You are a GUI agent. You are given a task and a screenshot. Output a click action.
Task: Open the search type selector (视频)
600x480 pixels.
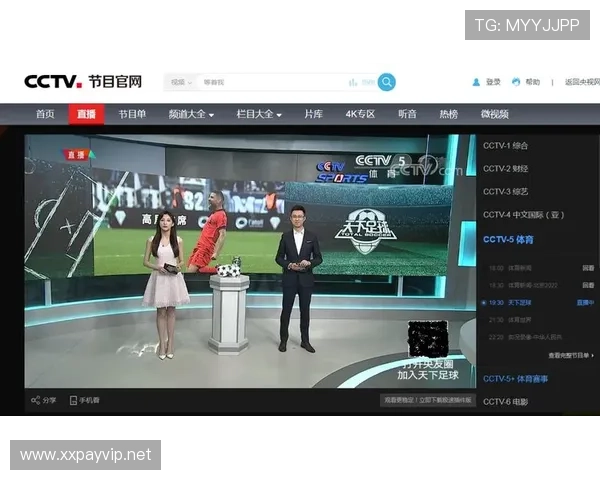(x=181, y=82)
